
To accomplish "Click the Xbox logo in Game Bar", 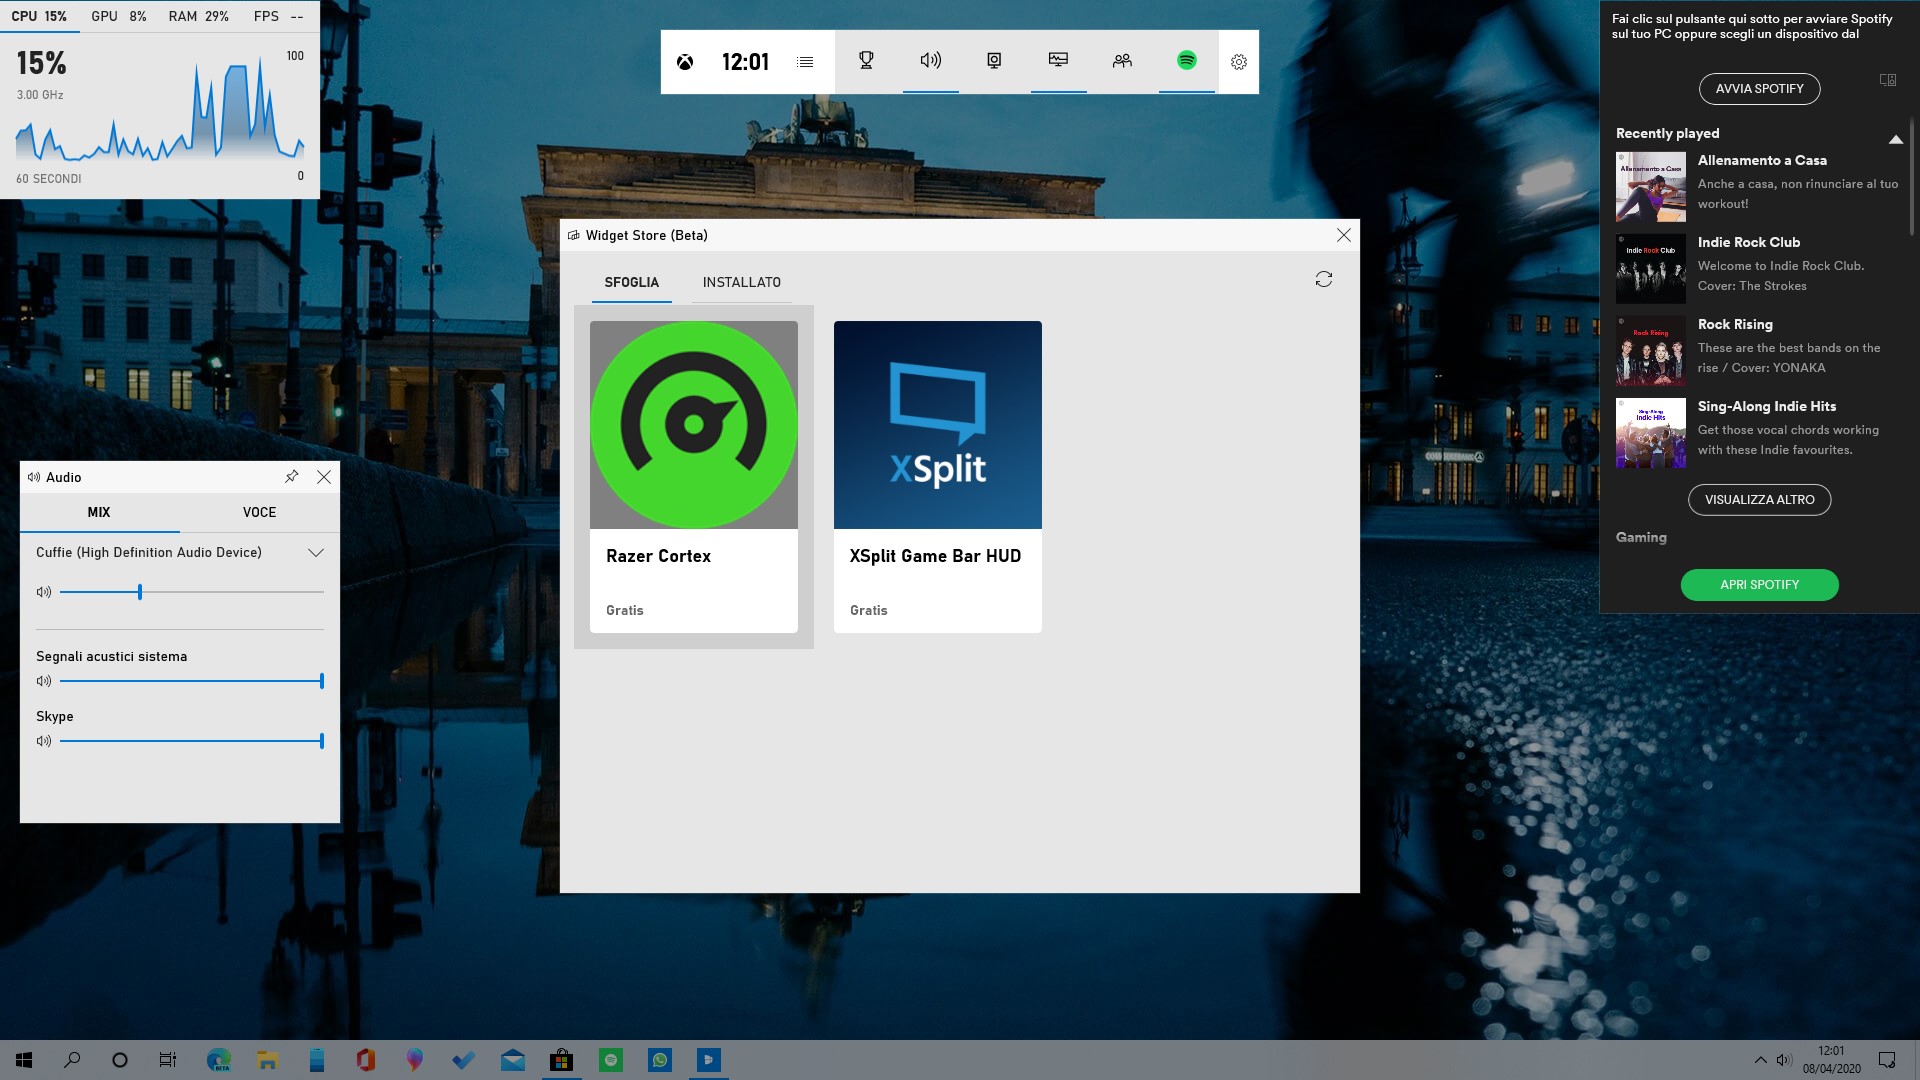I will coord(685,62).
